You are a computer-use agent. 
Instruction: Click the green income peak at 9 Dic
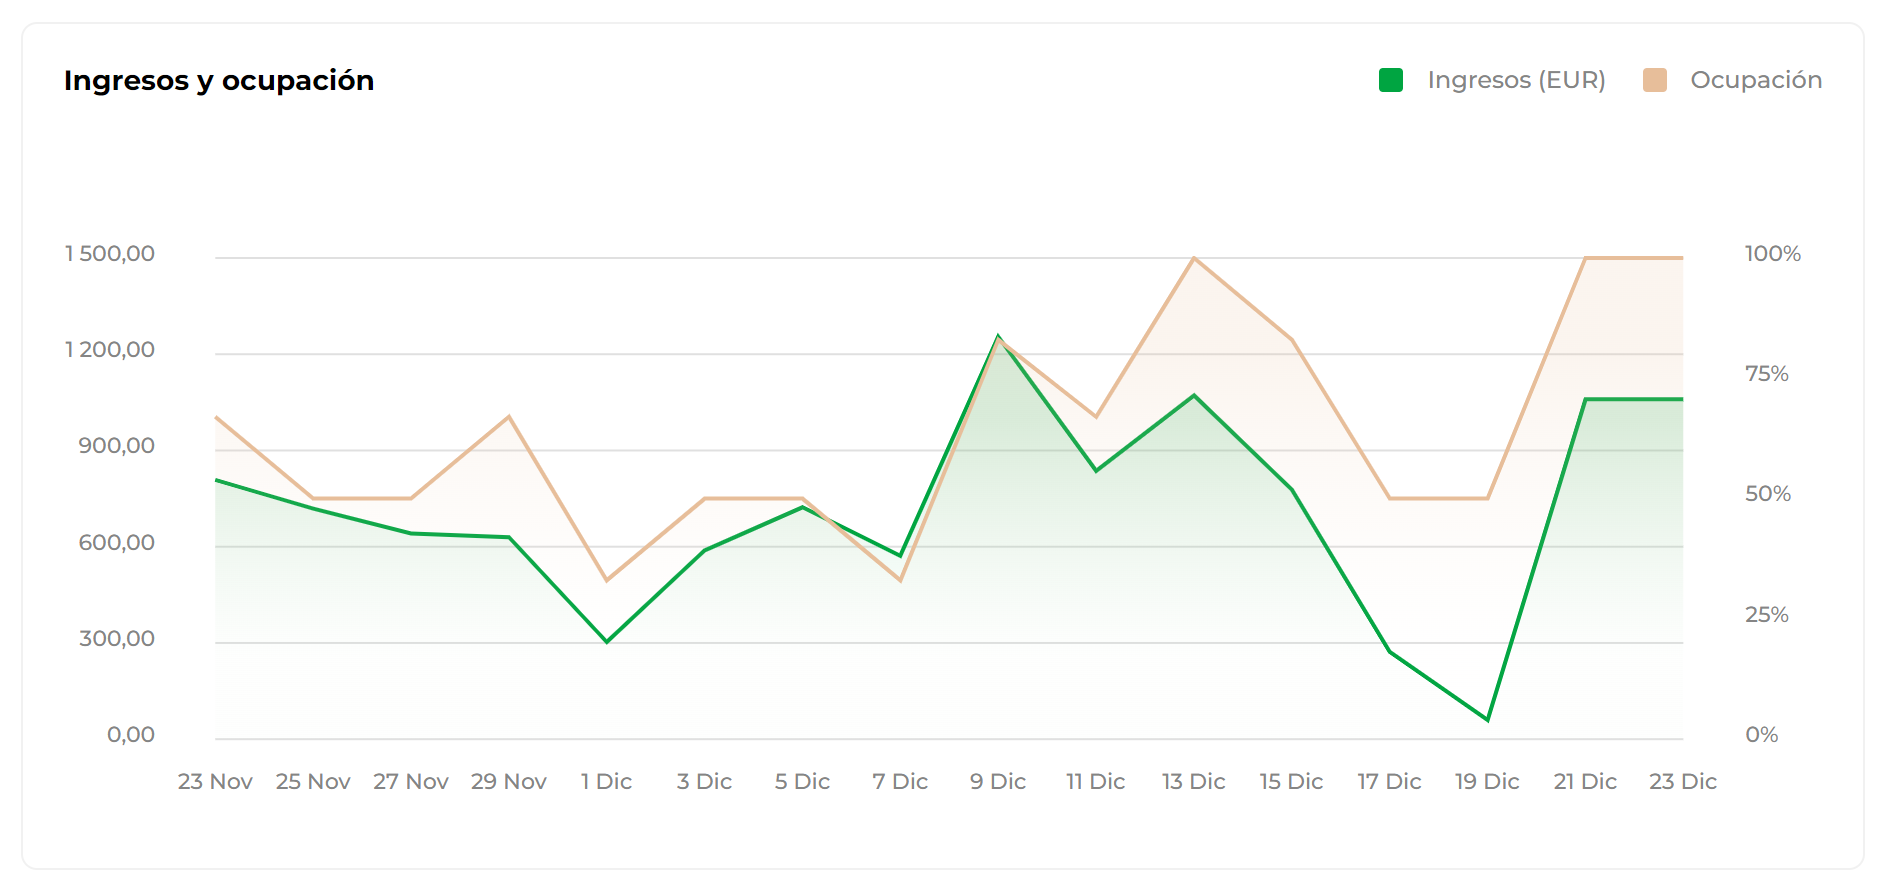[x=998, y=336]
